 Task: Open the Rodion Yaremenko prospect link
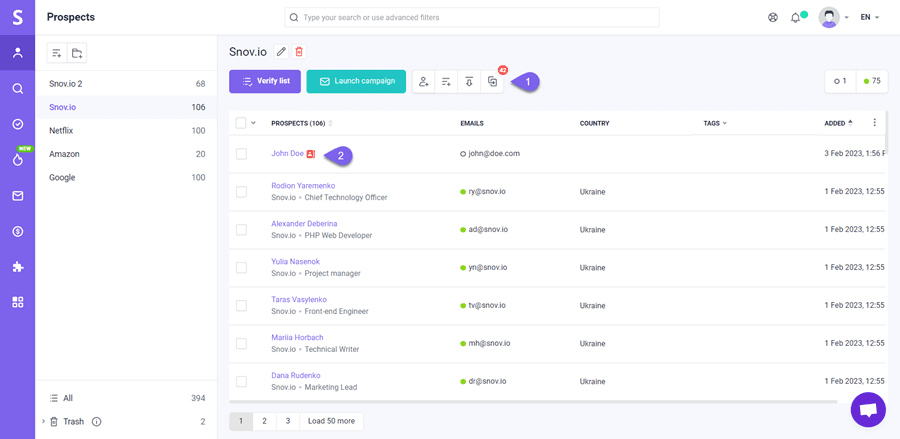(303, 186)
